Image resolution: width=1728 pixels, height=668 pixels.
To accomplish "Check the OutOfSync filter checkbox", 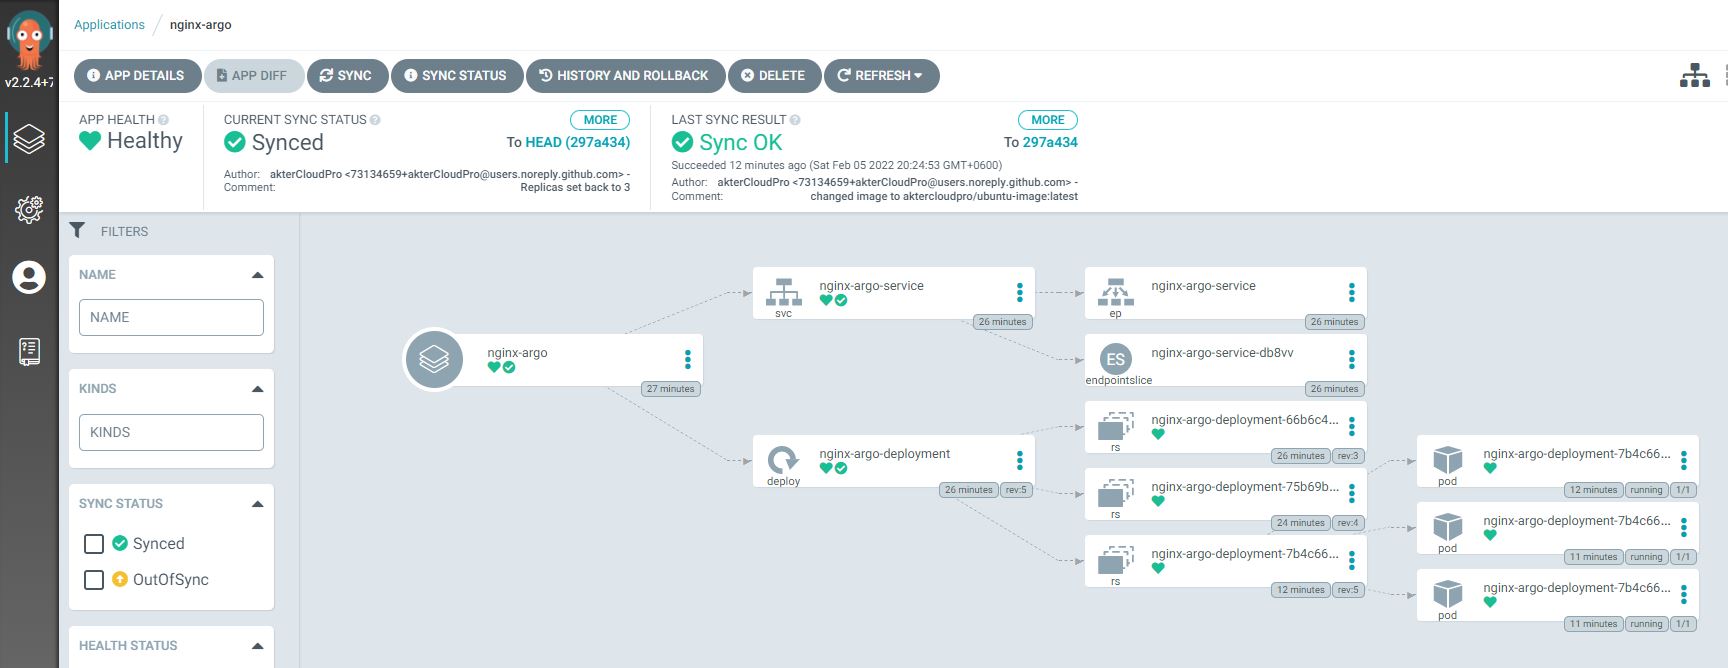I will tap(94, 580).
